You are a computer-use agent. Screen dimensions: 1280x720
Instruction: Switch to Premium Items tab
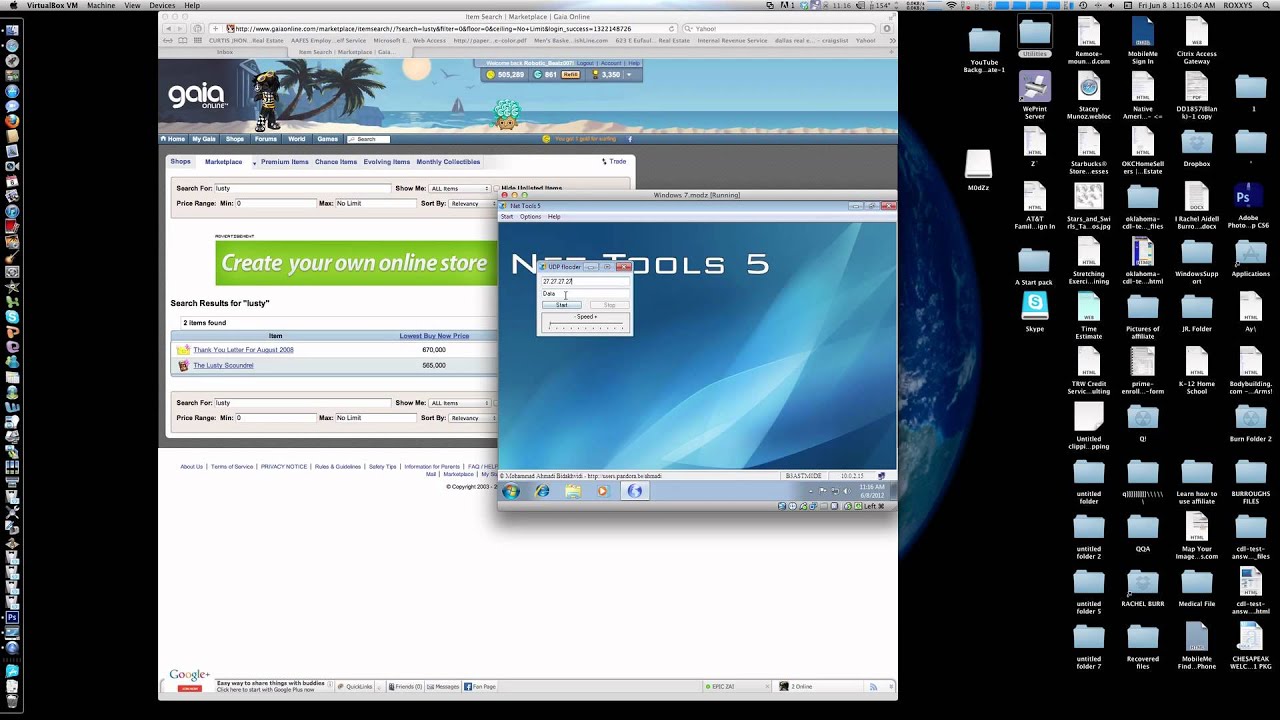pyautogui.click(x=285, y=162)
